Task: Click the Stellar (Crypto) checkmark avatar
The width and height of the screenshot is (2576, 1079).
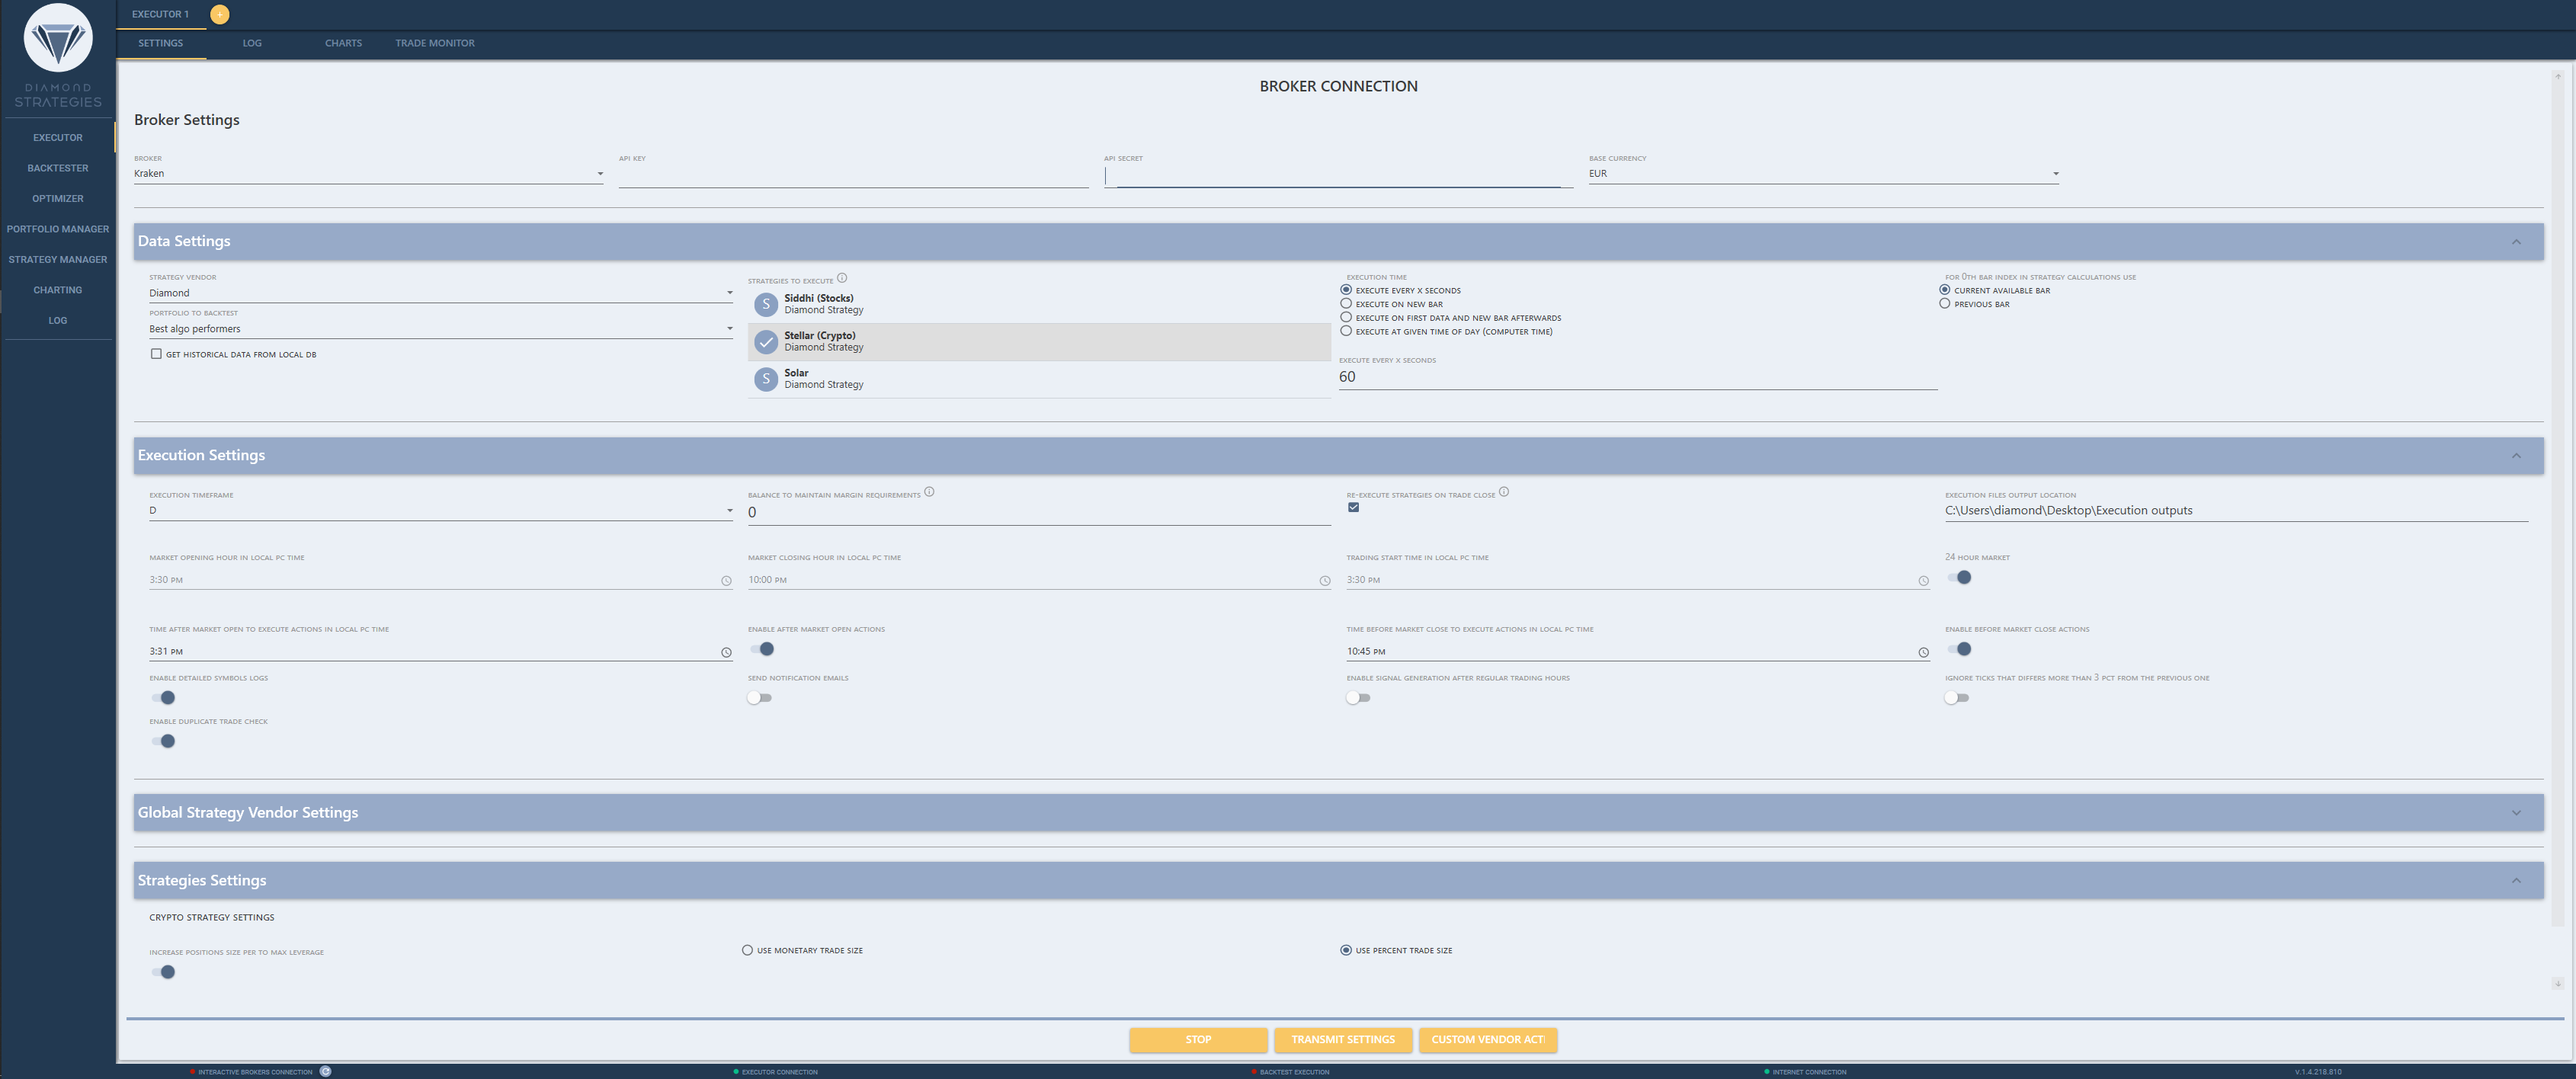Action: tap(766, 342)
